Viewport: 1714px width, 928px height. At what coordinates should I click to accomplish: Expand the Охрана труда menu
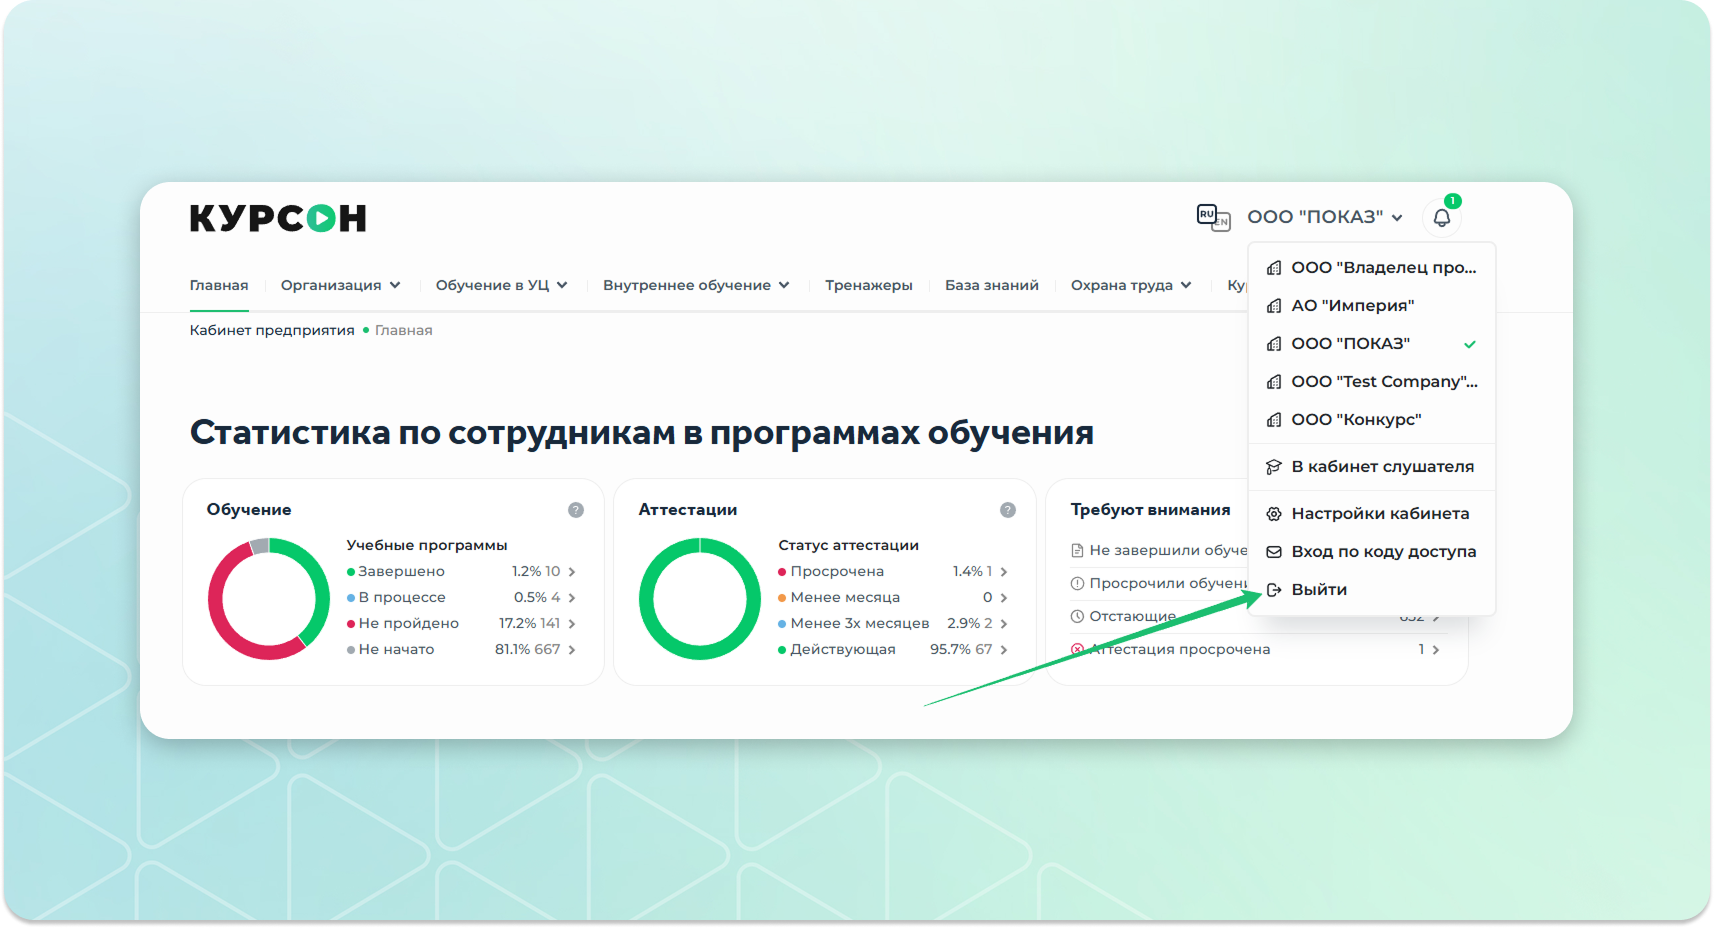(x=1131, y=285)
